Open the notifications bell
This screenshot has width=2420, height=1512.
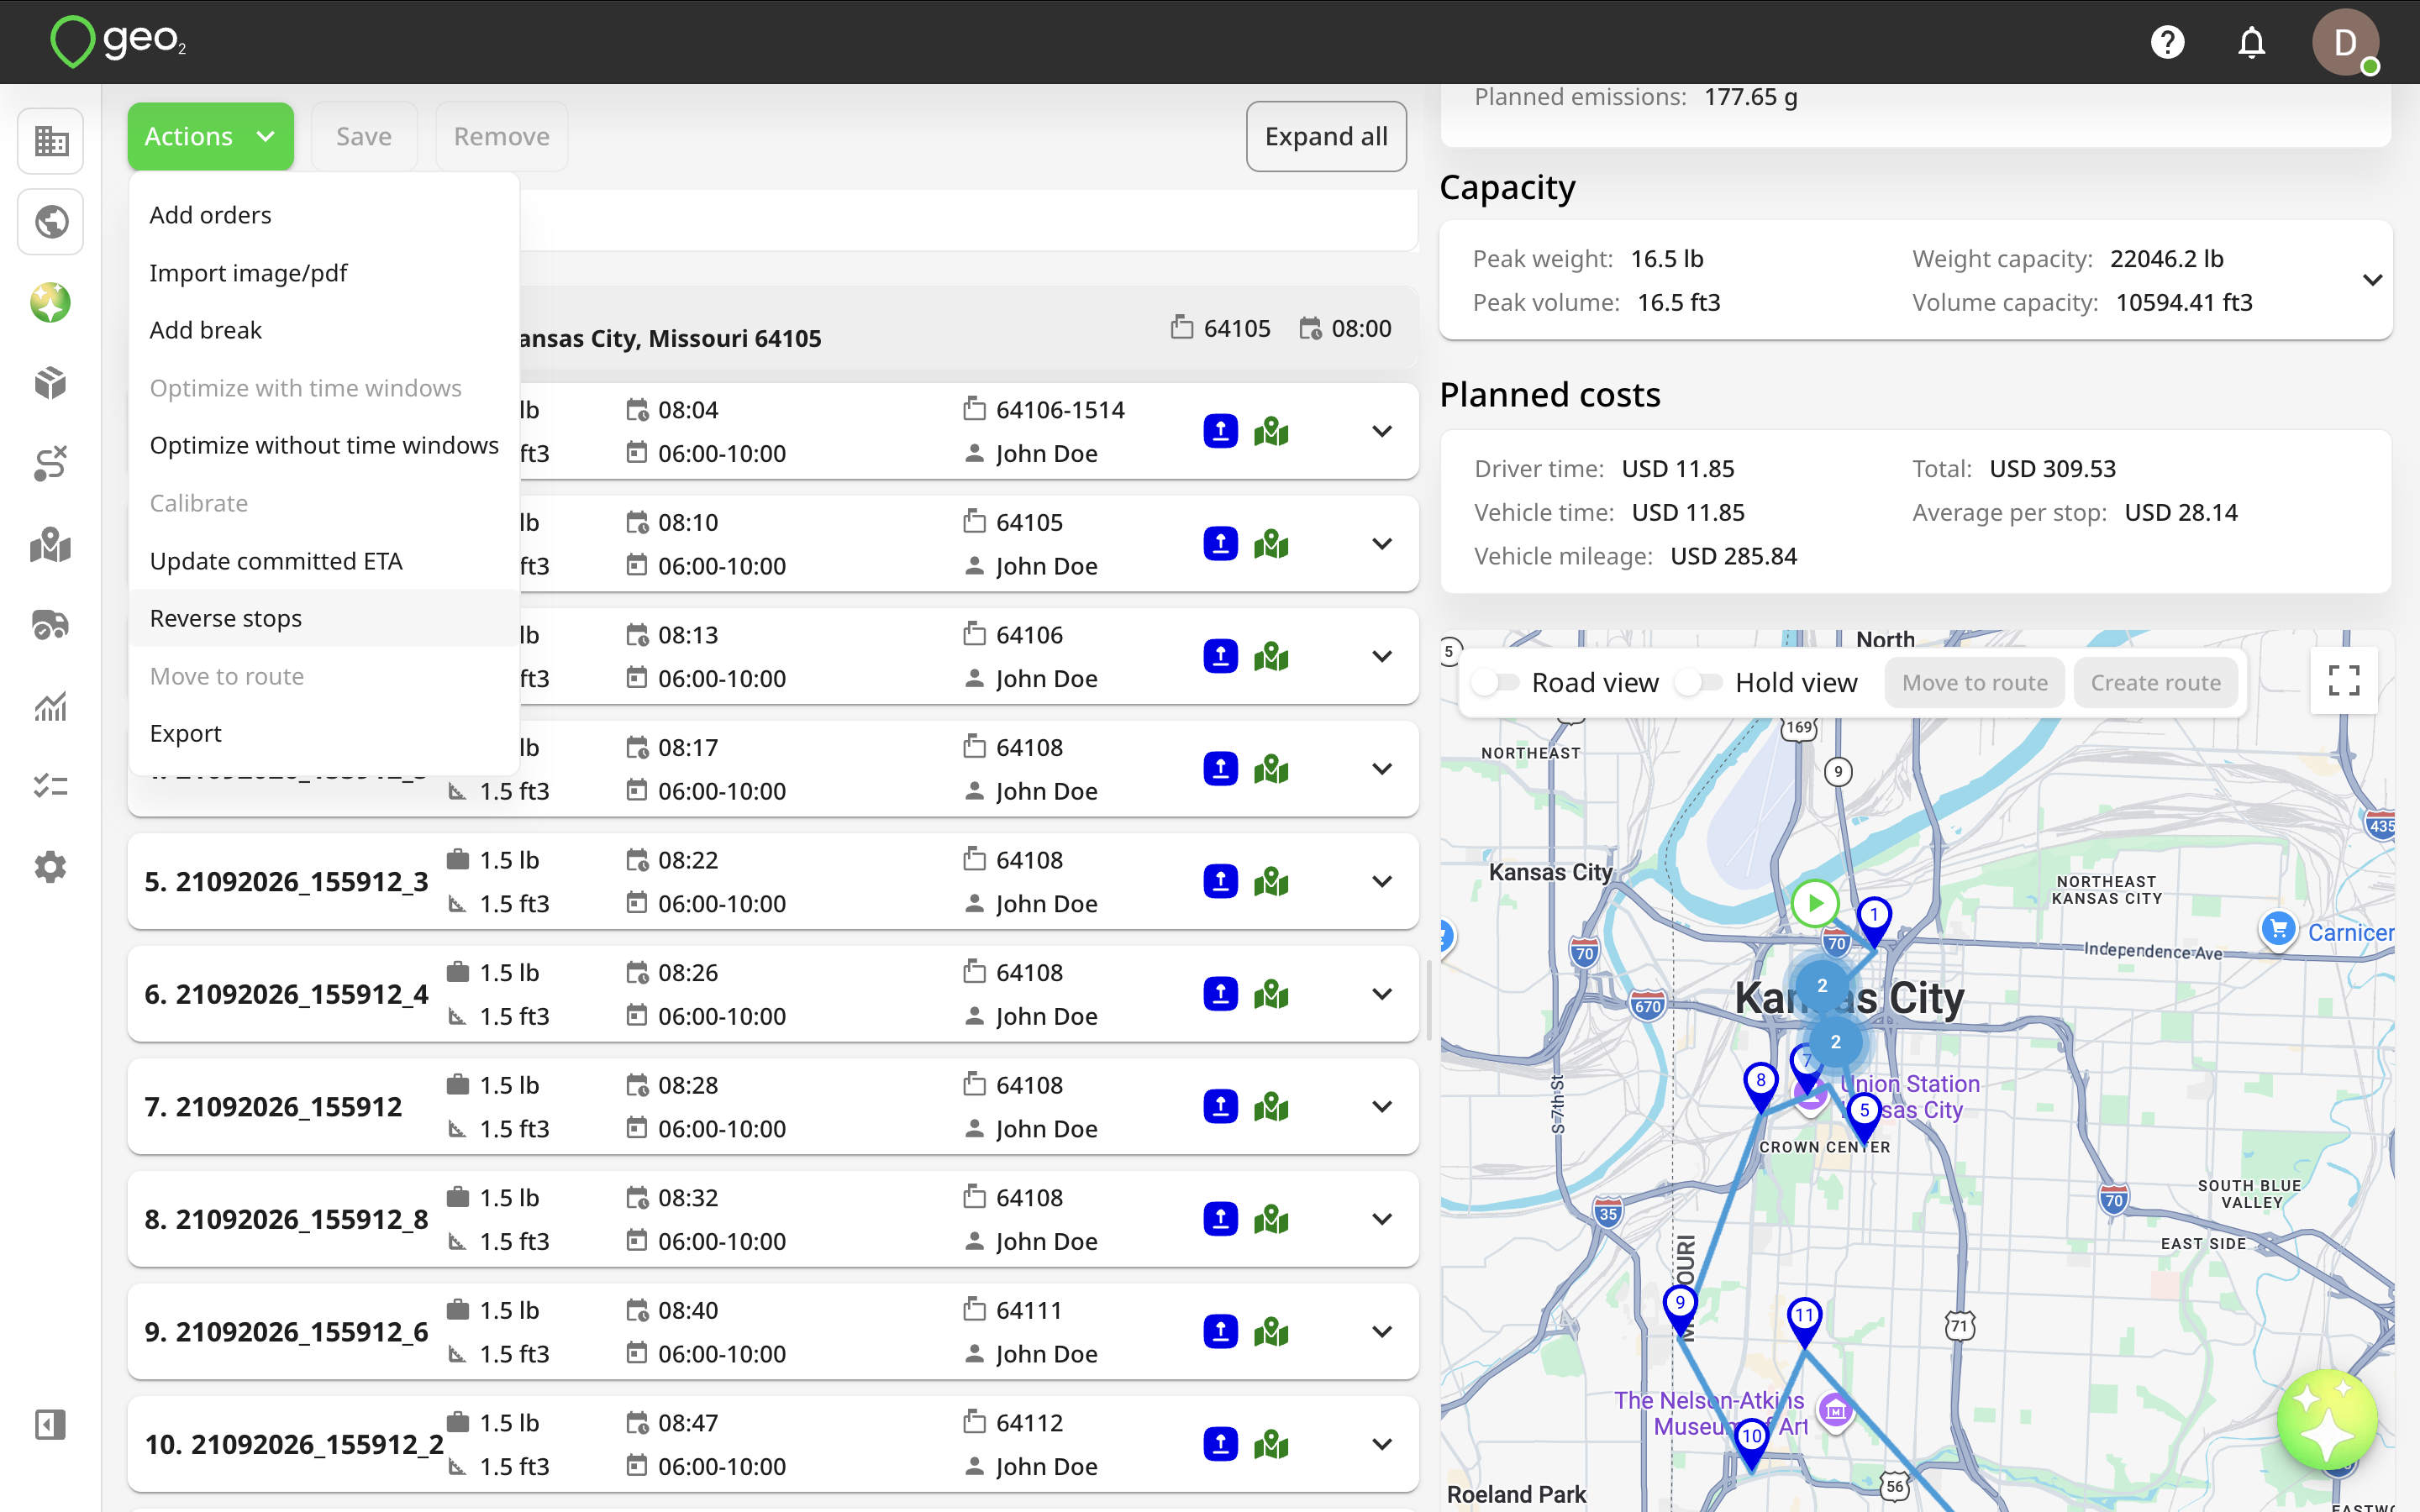2251,42
